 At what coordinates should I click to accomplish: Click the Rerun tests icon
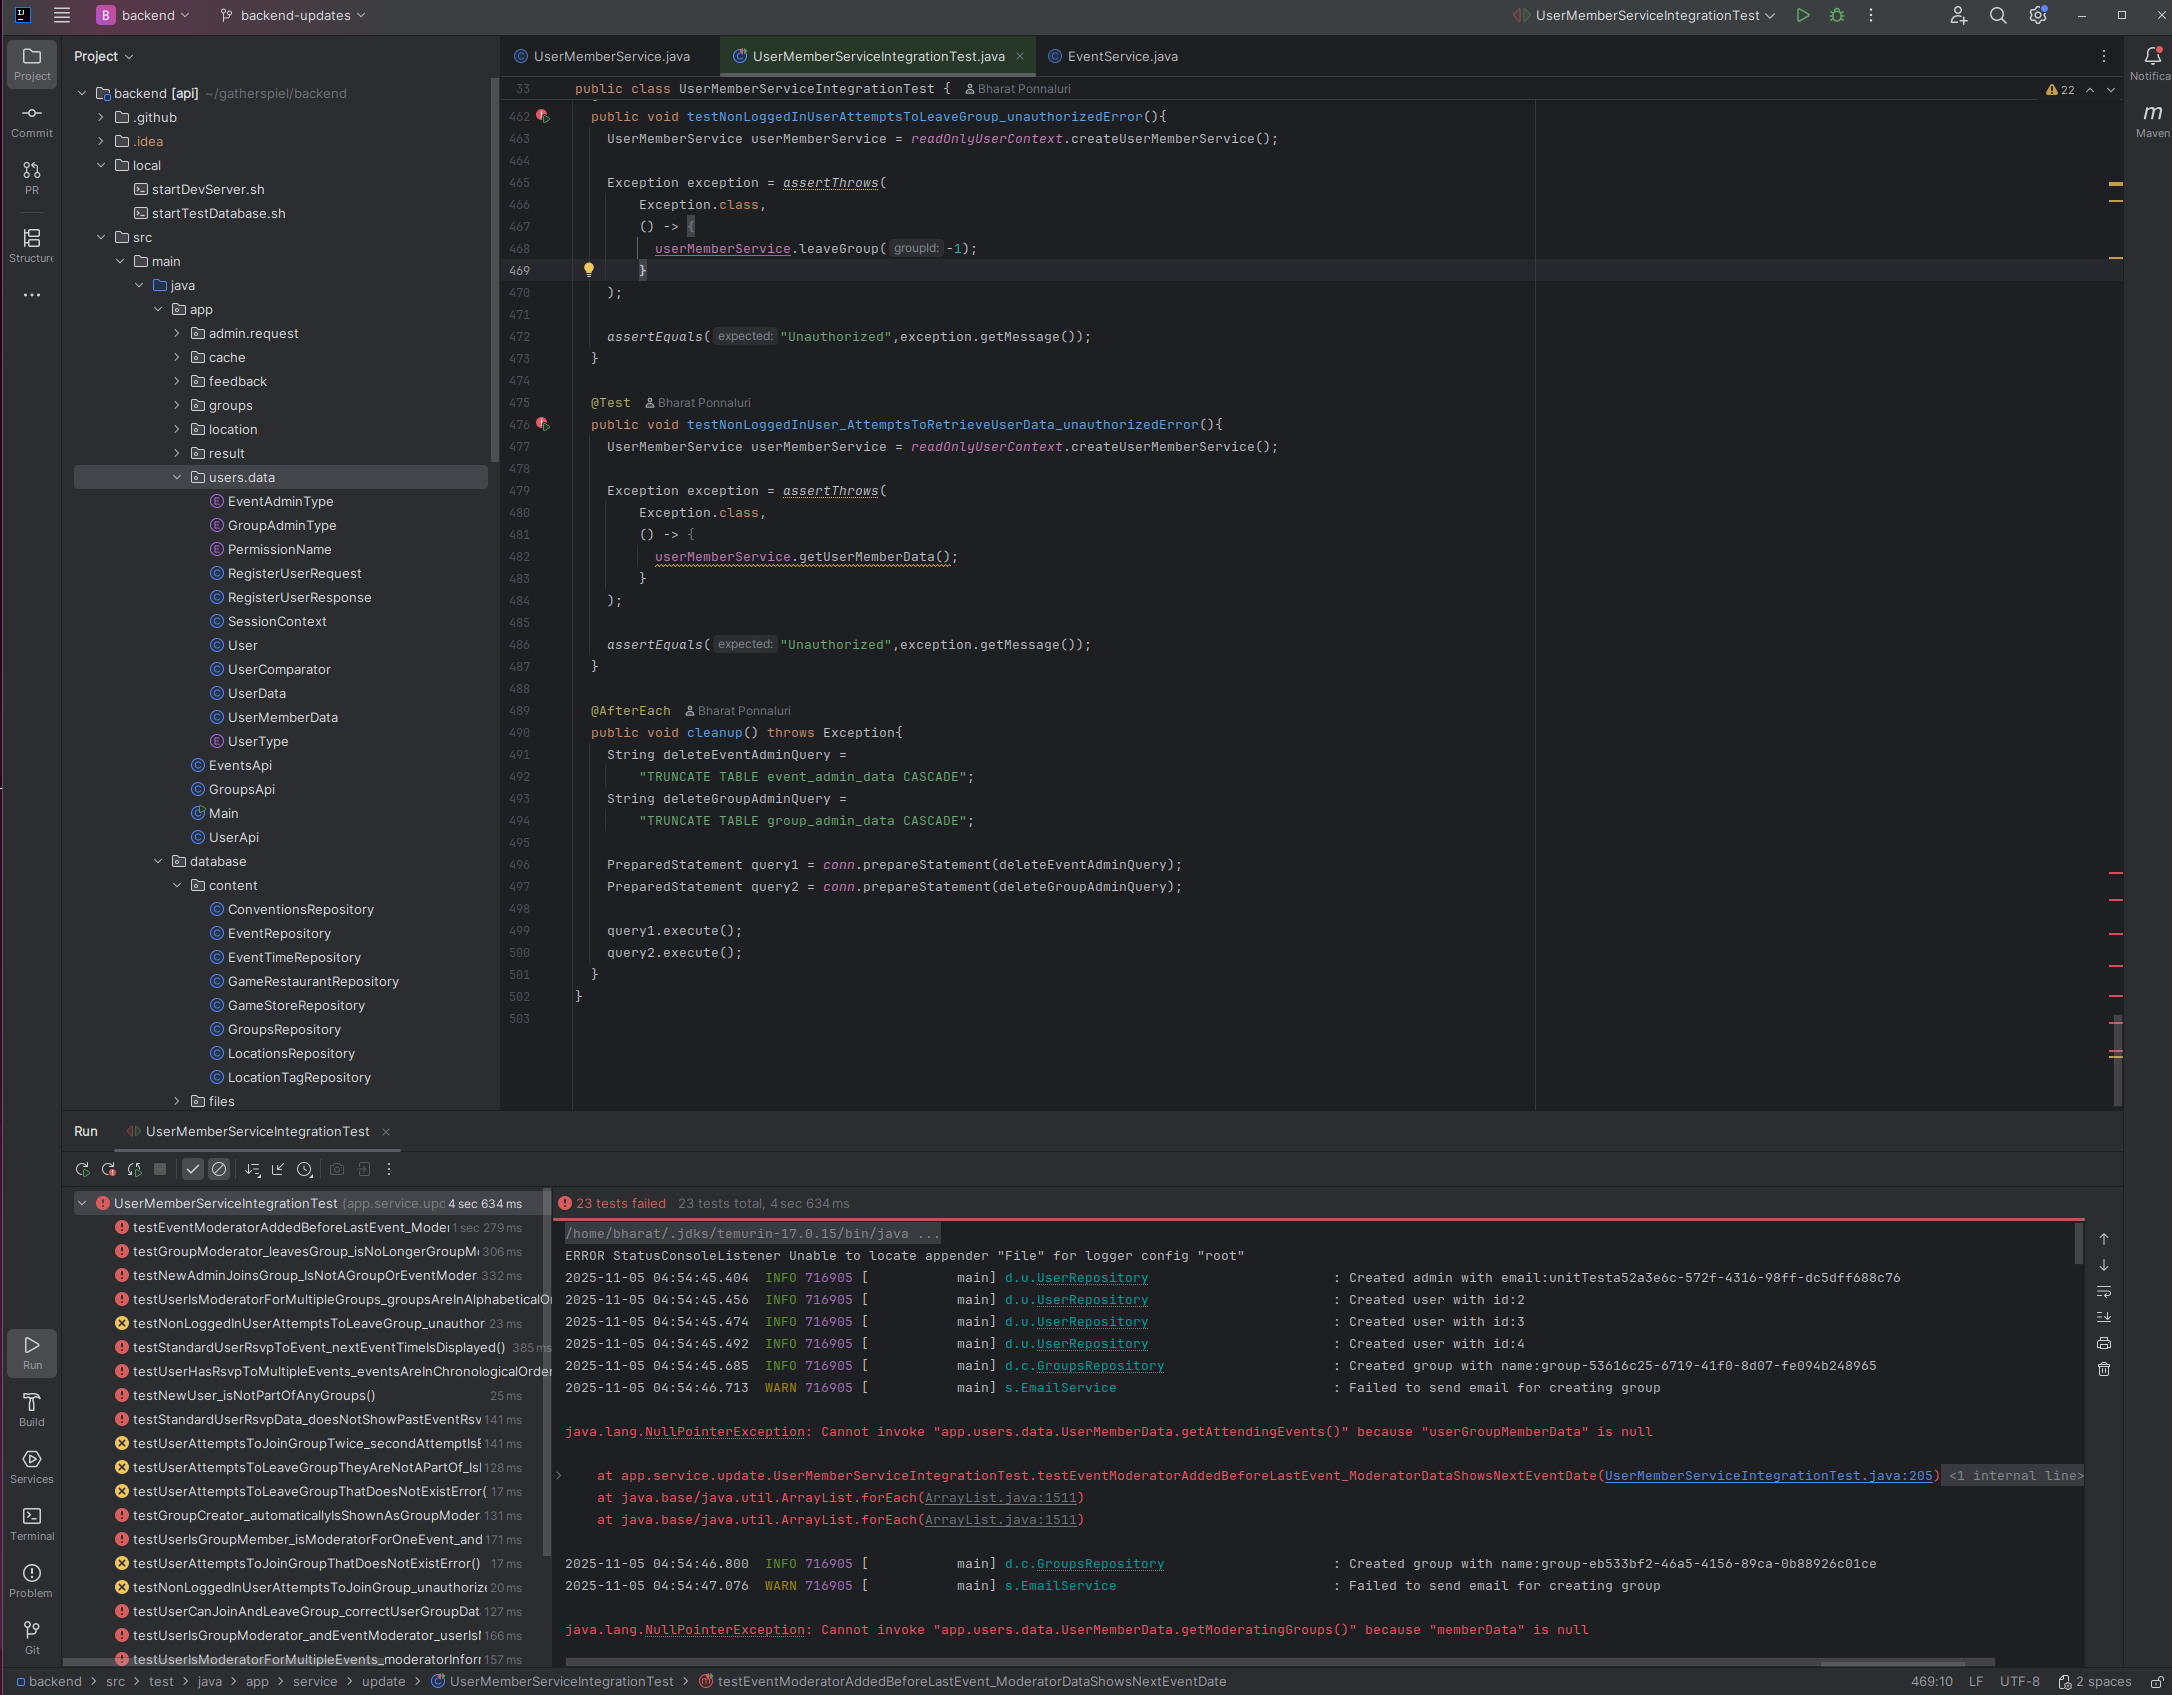pyautogui.click(x=82, y=1169)
